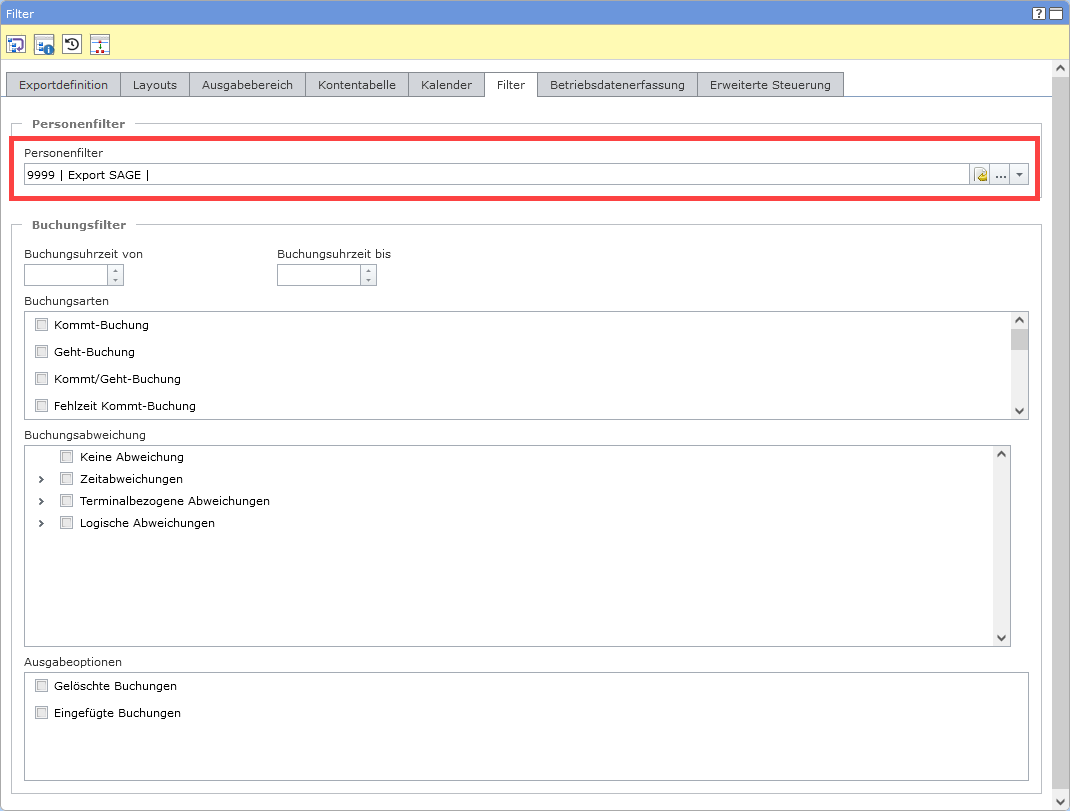The height and width of the screenshot is (811, 1070).
Task: Open the Personenfilter dropdown arrow
Action: 1019,175
